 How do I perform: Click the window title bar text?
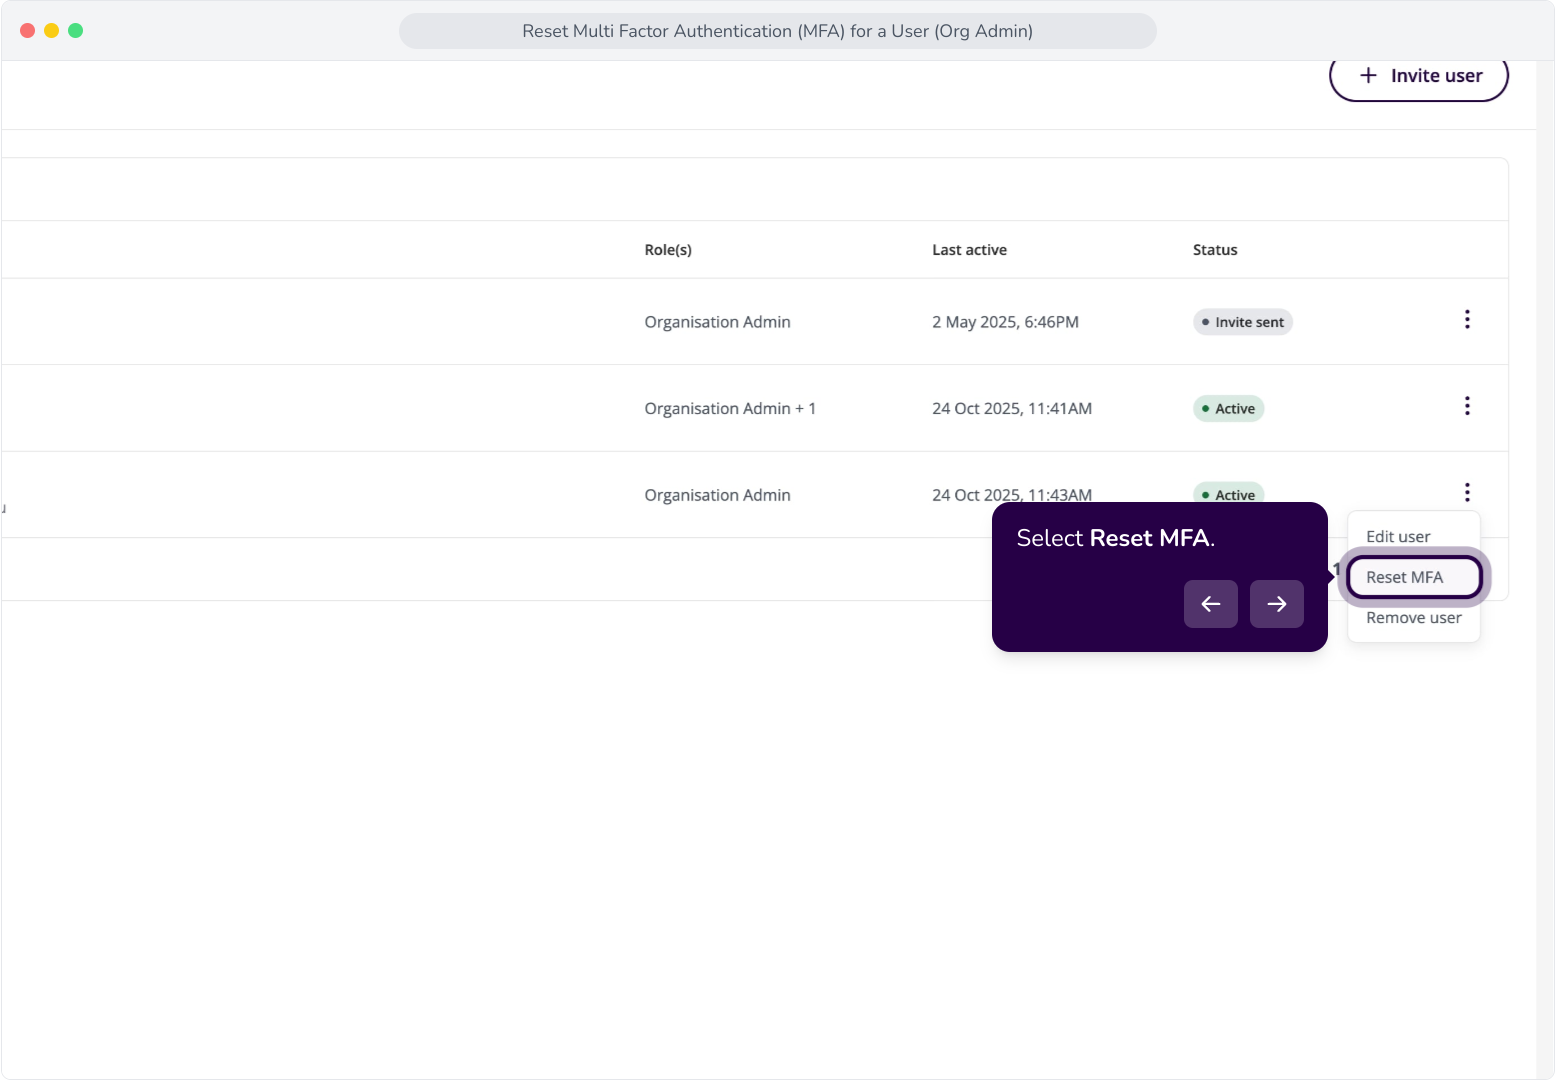(777, 31)
